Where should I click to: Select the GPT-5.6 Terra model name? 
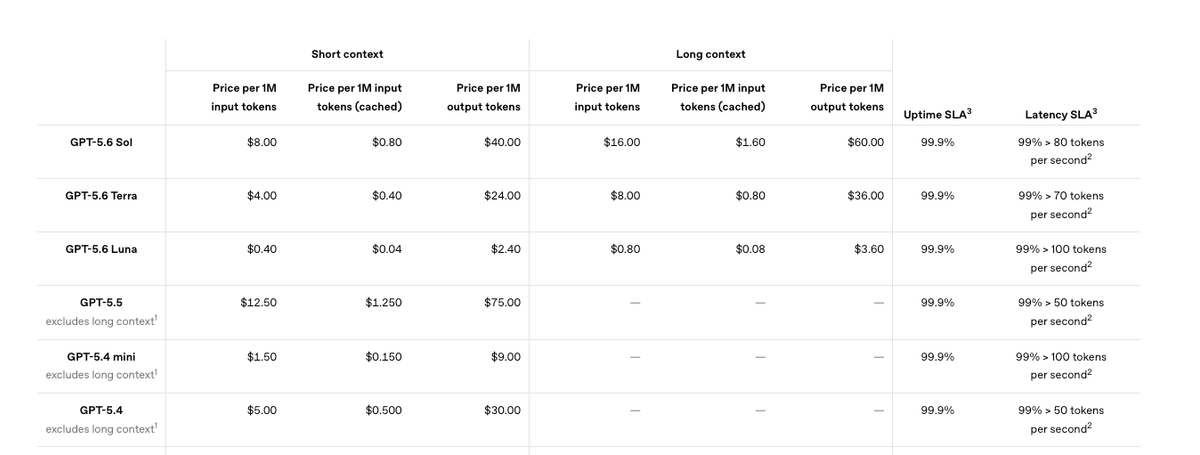click(101, 195)
